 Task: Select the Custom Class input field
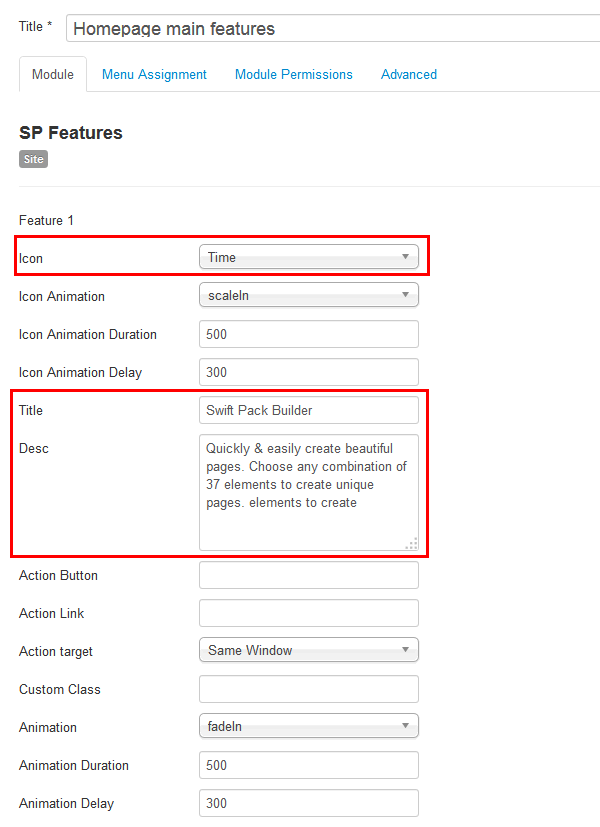[308, 689]
